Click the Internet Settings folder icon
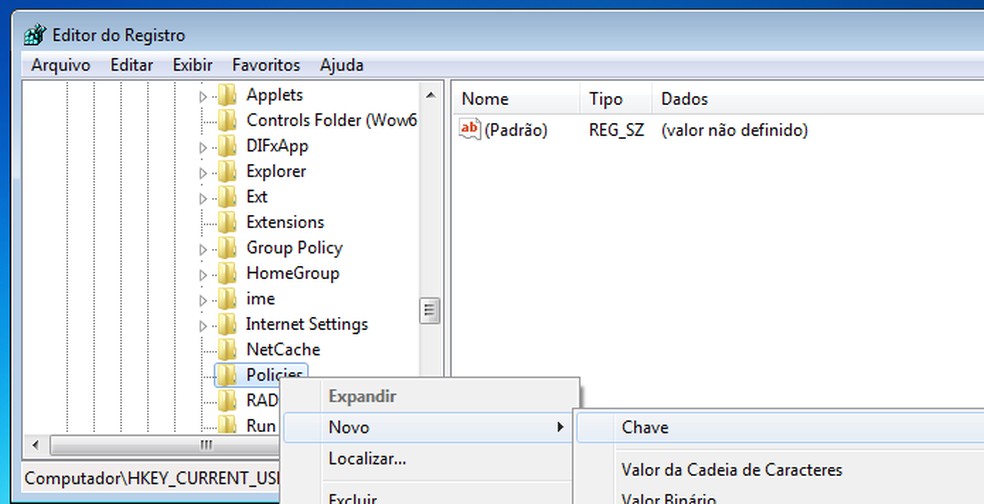The width and height of the screenshot is (984, 504). [x=227, y=324]
